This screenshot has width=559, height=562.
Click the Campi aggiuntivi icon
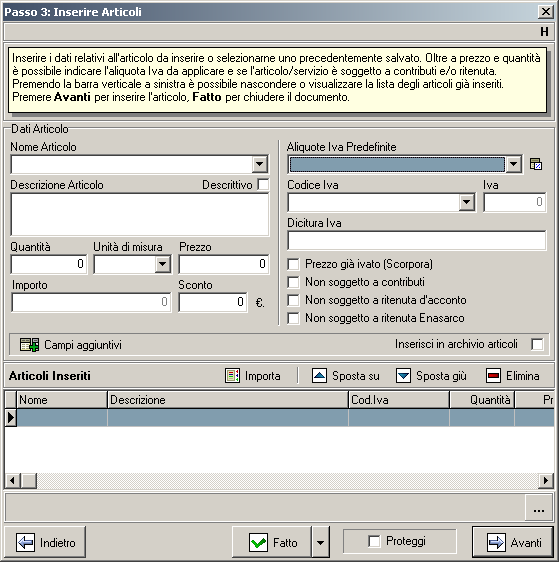(x=29, y=345)
